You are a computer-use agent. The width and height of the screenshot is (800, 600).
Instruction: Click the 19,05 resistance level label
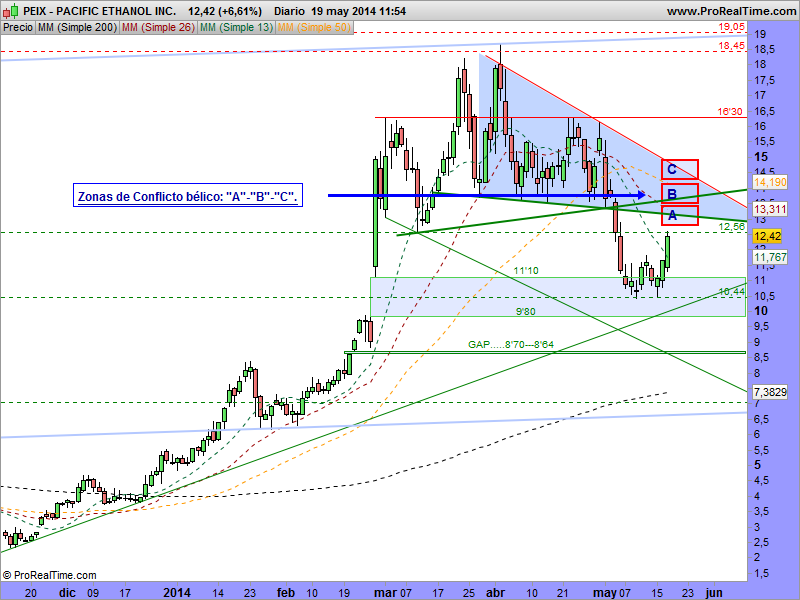point(732,27)
